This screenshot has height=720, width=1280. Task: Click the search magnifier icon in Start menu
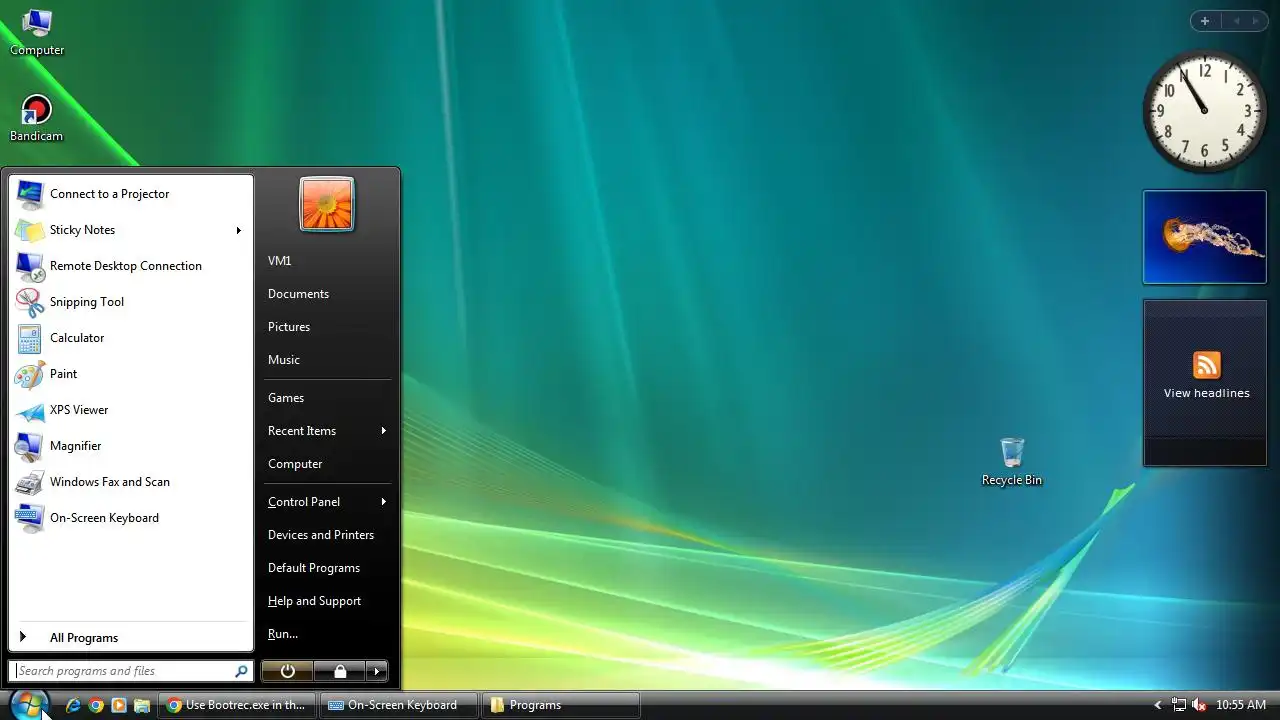(x=241, y=671)
